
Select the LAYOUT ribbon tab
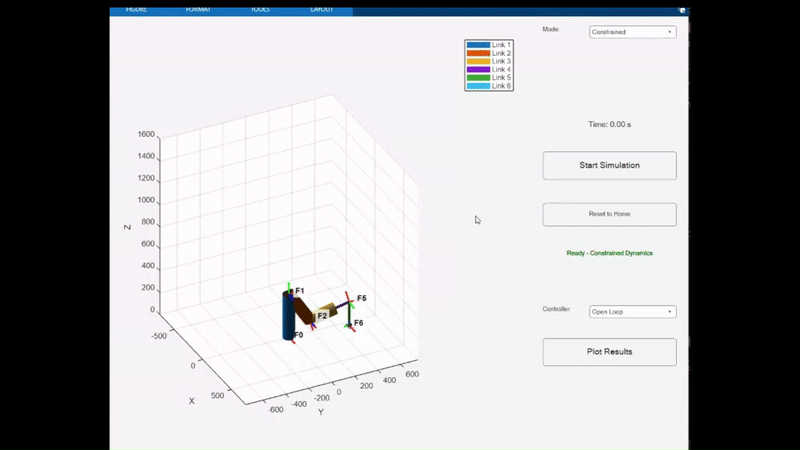(x=321, y=10)
